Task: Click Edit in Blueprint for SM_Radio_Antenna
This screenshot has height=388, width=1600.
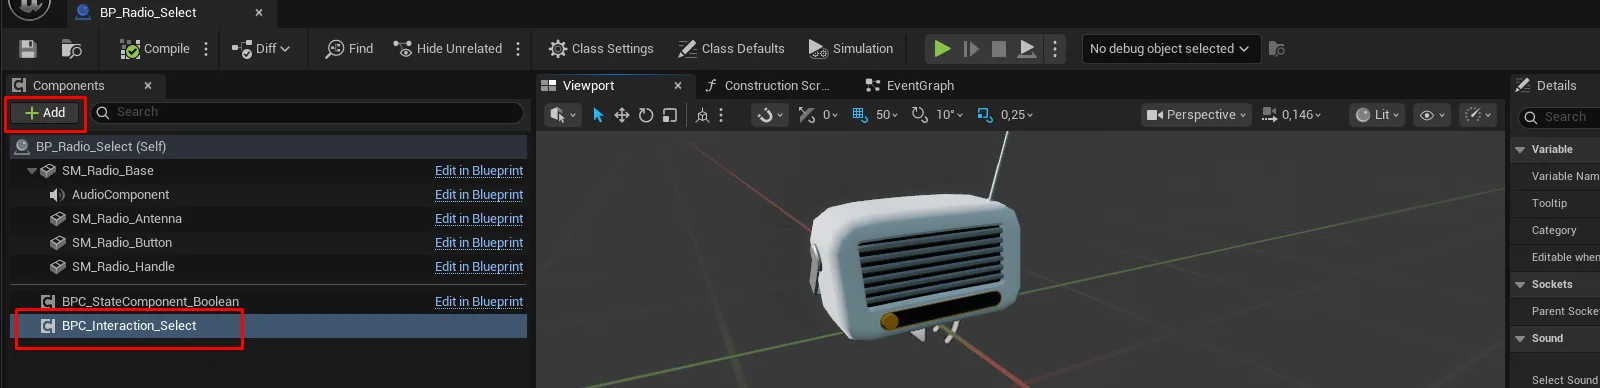Action: (x=479, y=219)
